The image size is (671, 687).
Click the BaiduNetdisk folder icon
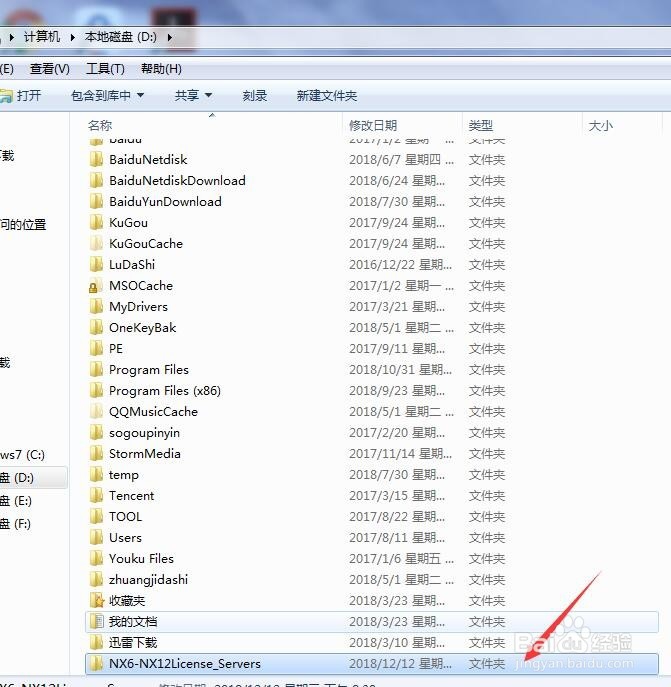[x=96, y=159]
